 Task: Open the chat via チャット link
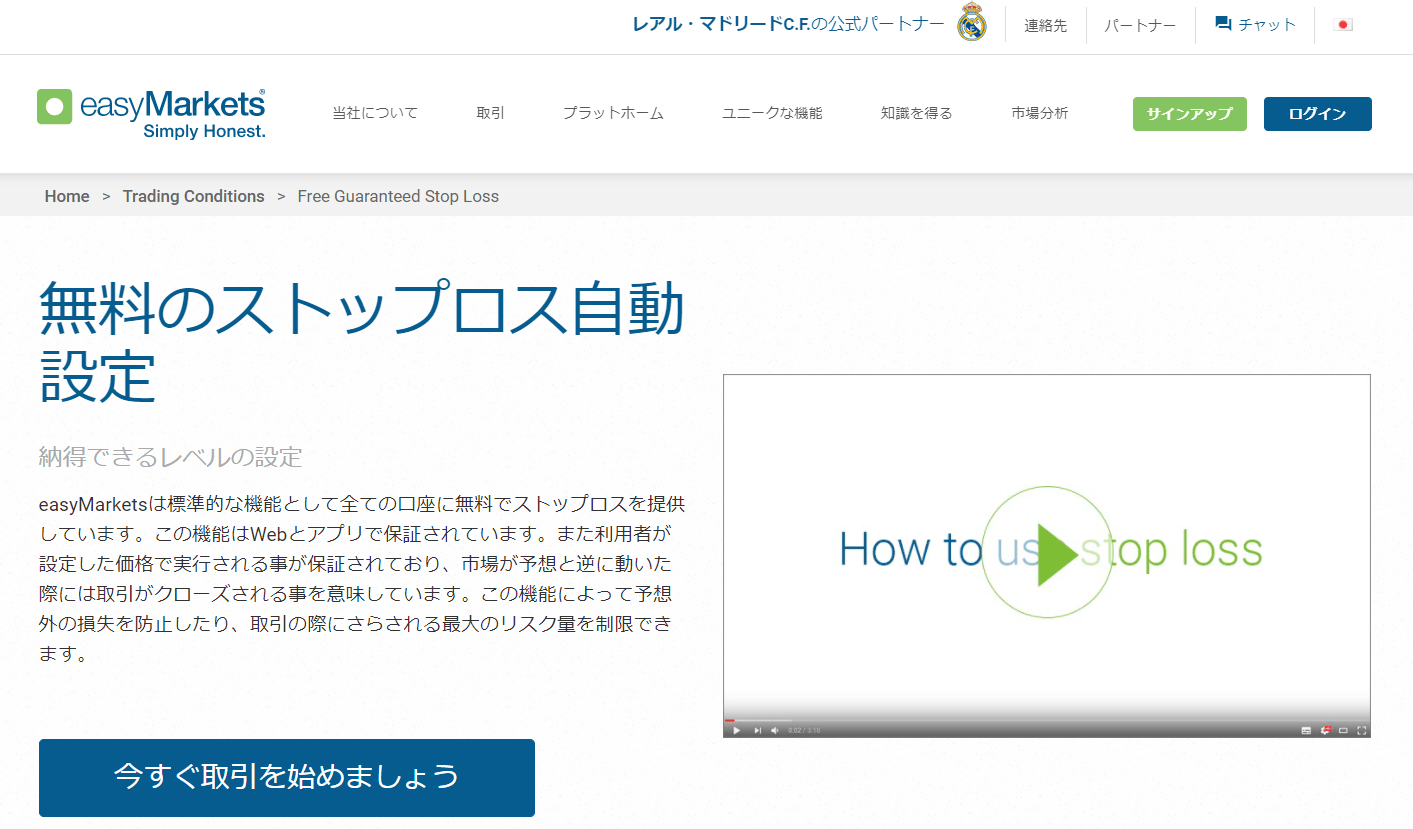pyautogui.click(x=1255, y=25)
